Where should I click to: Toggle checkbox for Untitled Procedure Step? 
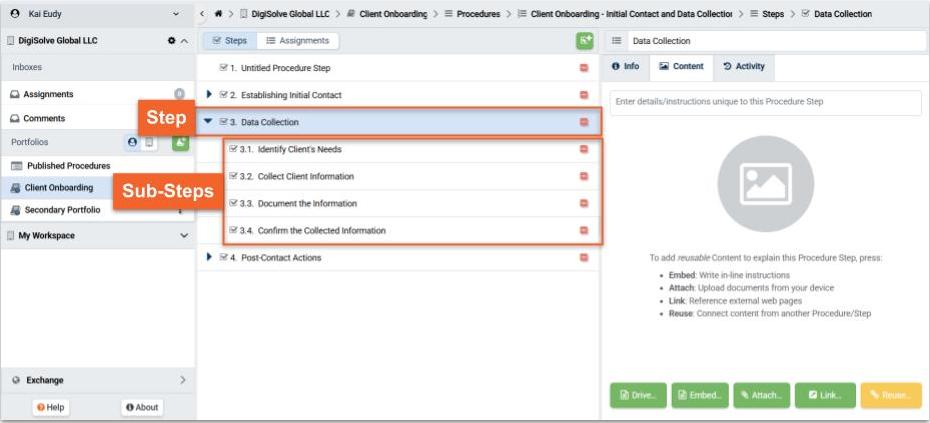[225, 68]
